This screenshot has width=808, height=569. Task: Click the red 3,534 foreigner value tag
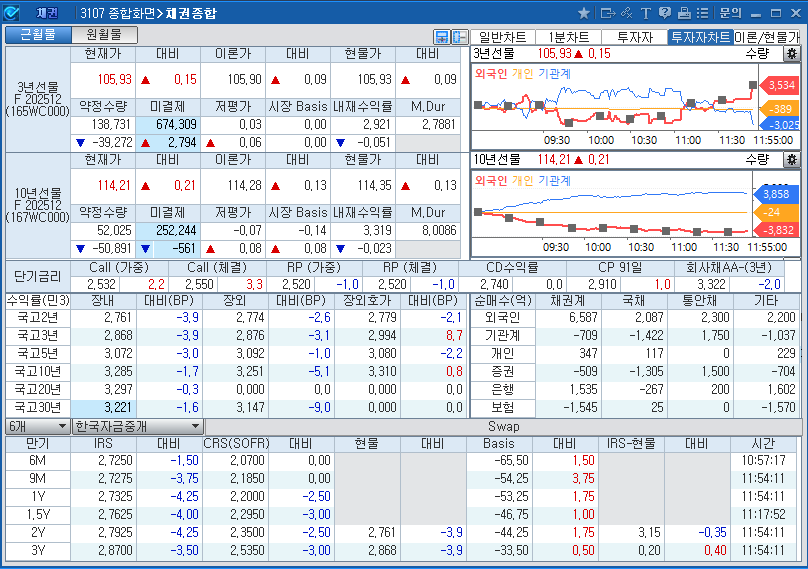(x=781, y=86)
